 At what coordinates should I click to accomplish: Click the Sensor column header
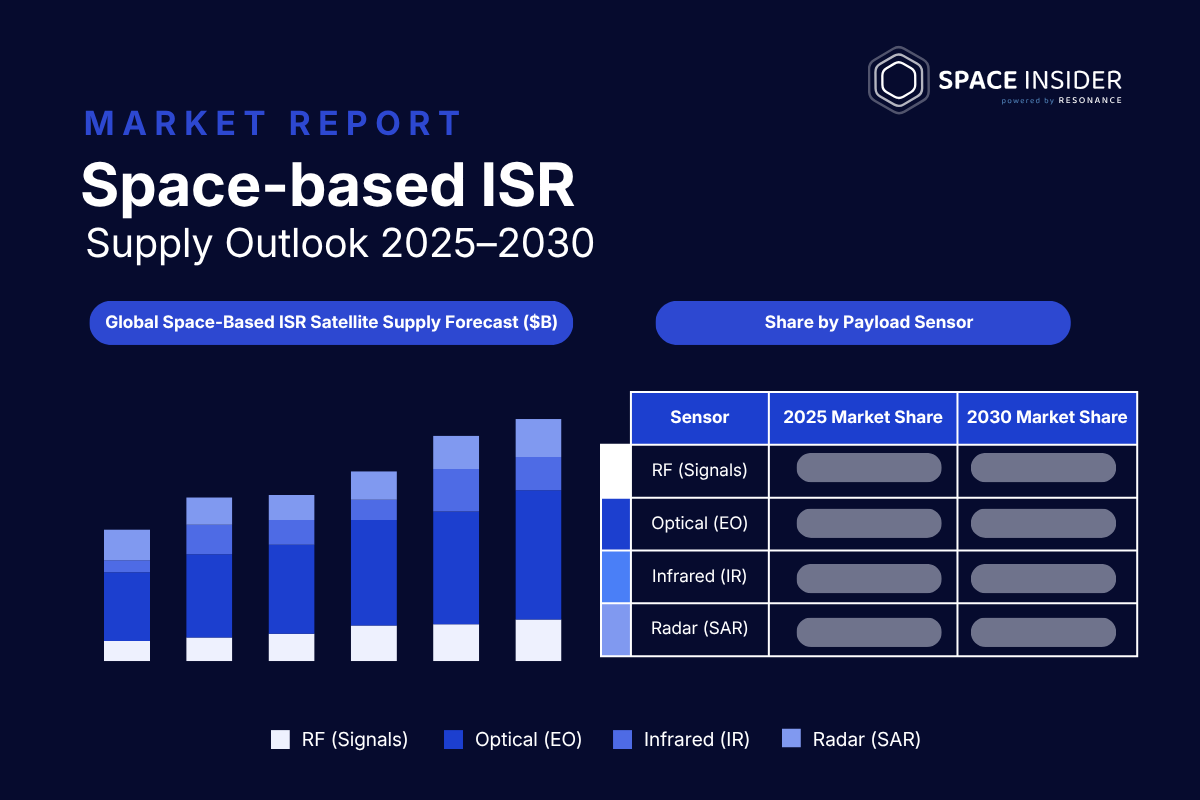(699, 418)
